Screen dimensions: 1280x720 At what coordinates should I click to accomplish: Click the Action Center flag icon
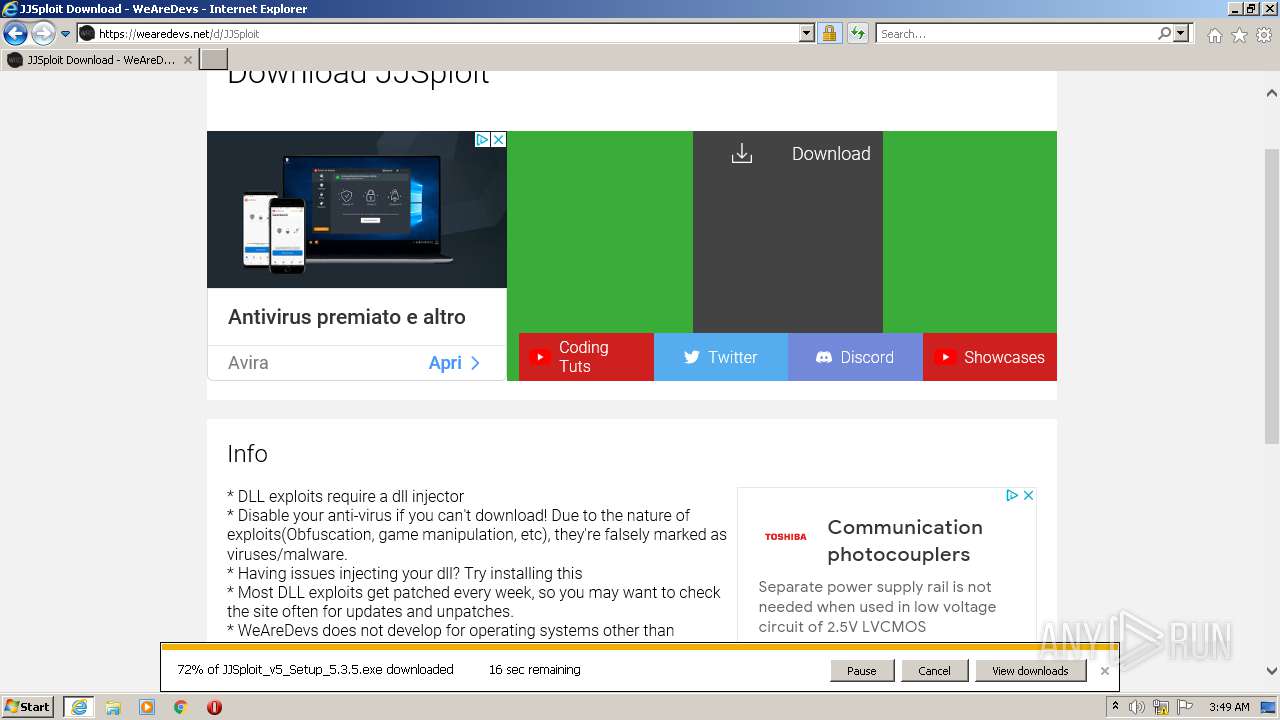click(x=1184, y=707)
